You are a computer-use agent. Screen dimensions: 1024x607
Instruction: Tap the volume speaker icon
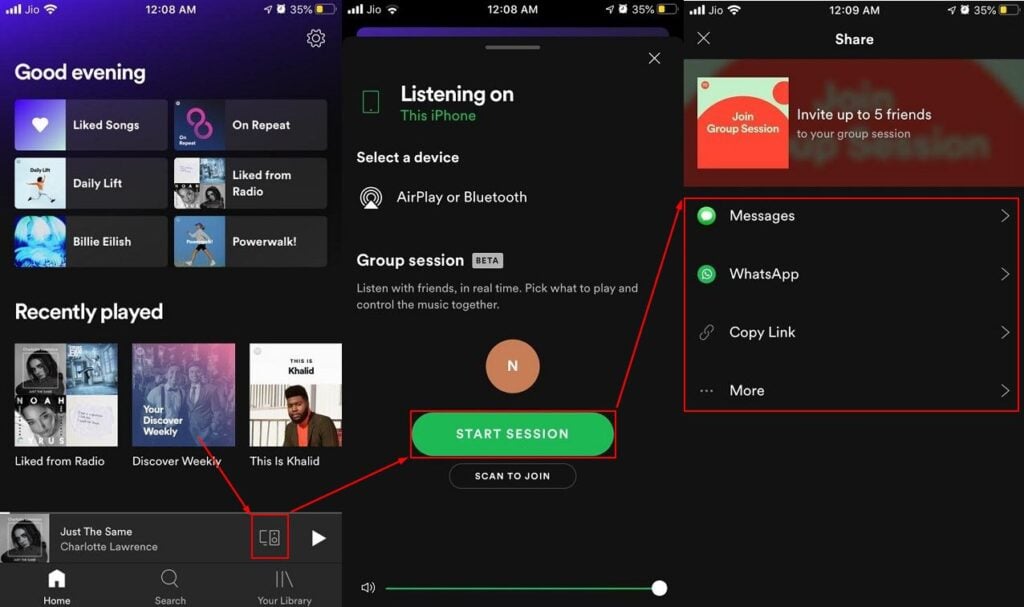368,587
